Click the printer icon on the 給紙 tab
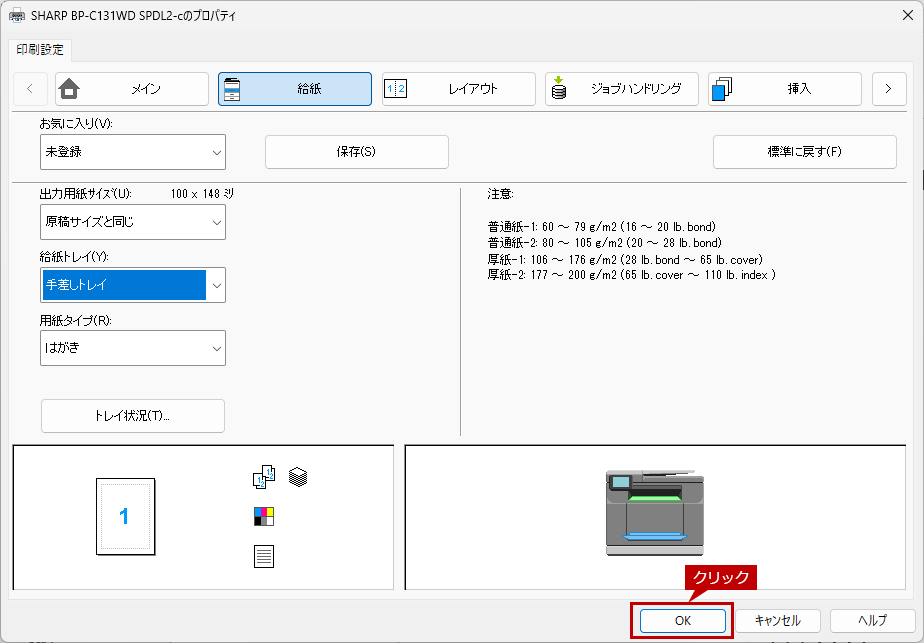This screenshot has height=643, width=924. click(x=232, y=89)
